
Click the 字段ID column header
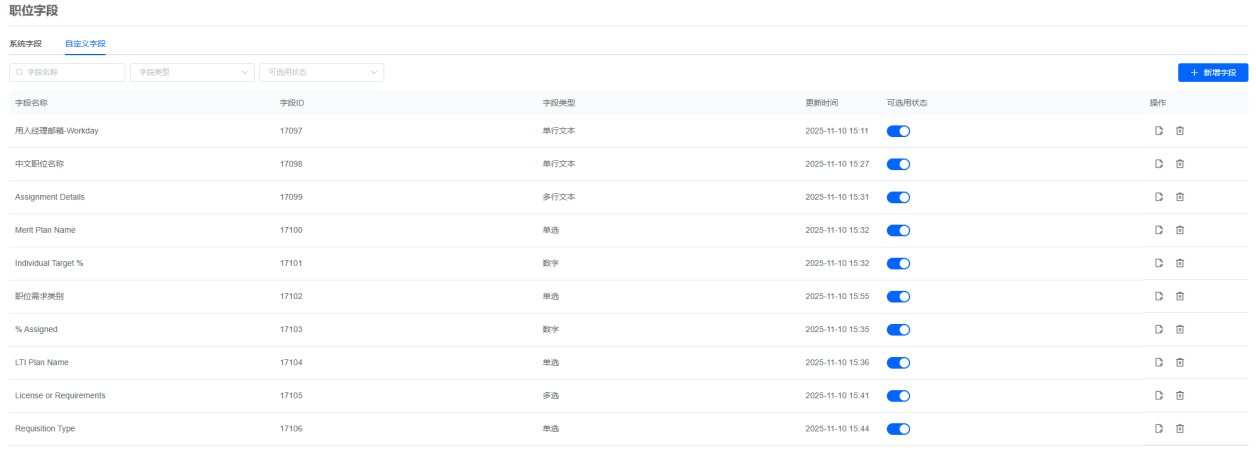[x=292, y=103]
